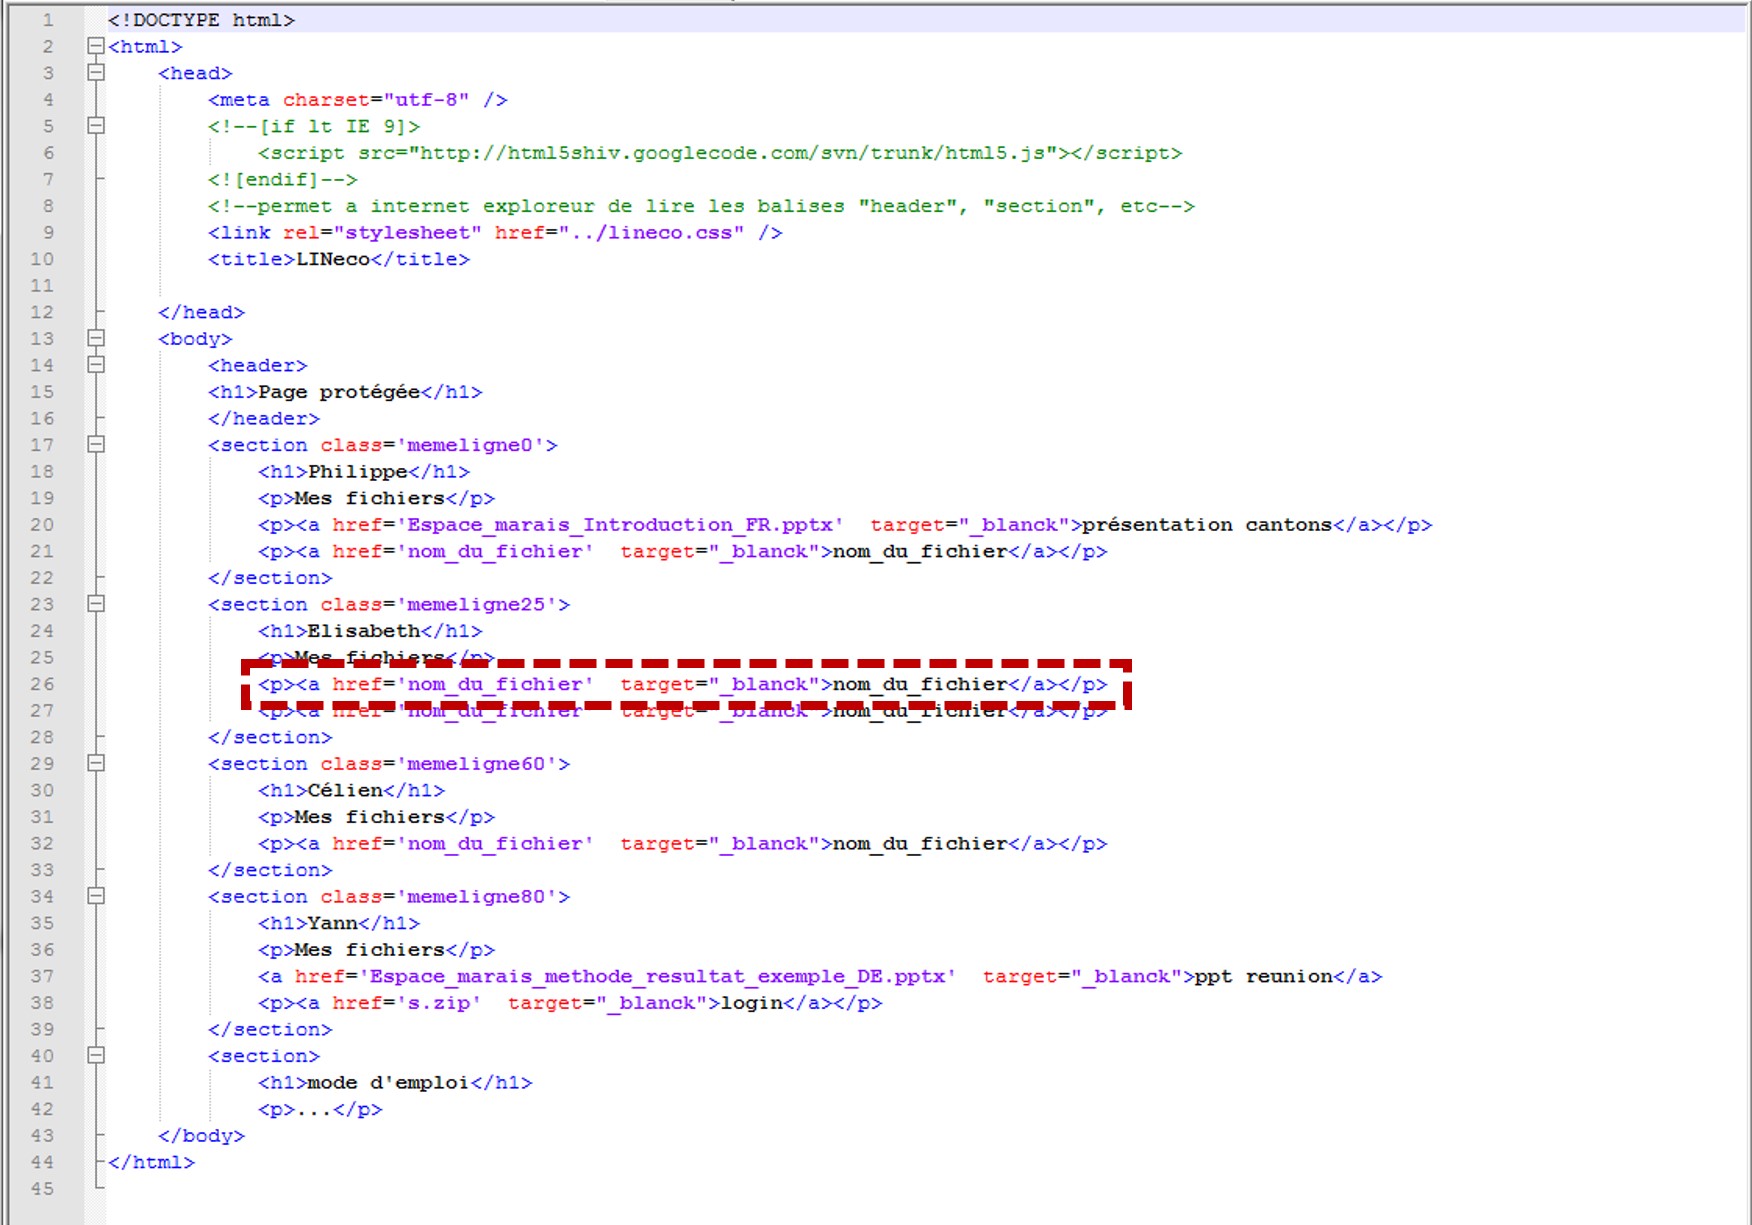Collapse the html tag fold on line 2

96,46
